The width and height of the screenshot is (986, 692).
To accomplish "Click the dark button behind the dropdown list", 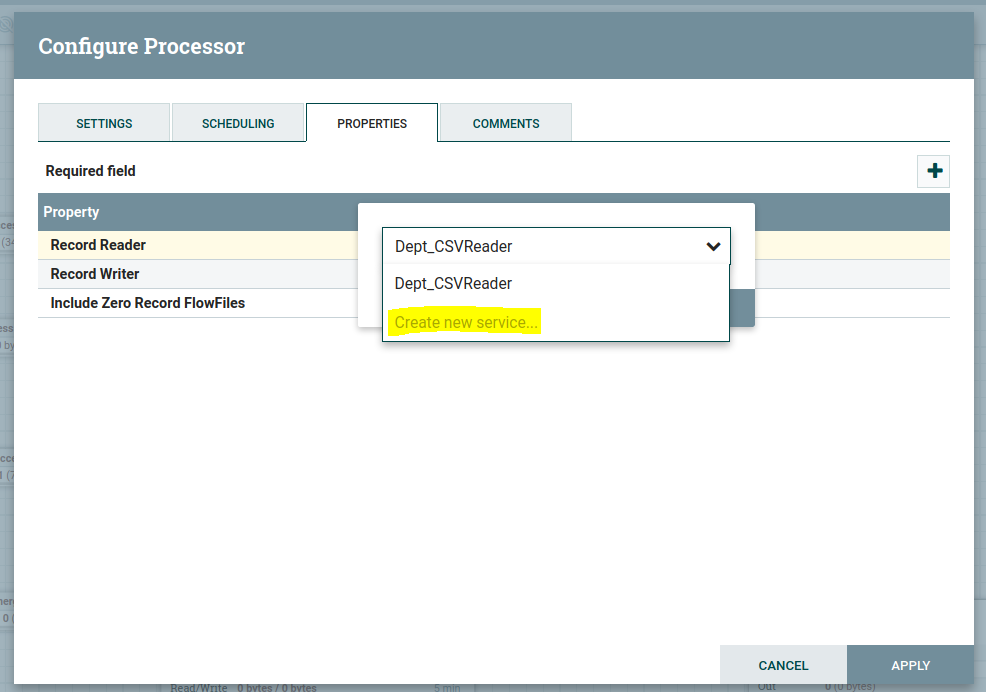I will [x=741, y=309].
